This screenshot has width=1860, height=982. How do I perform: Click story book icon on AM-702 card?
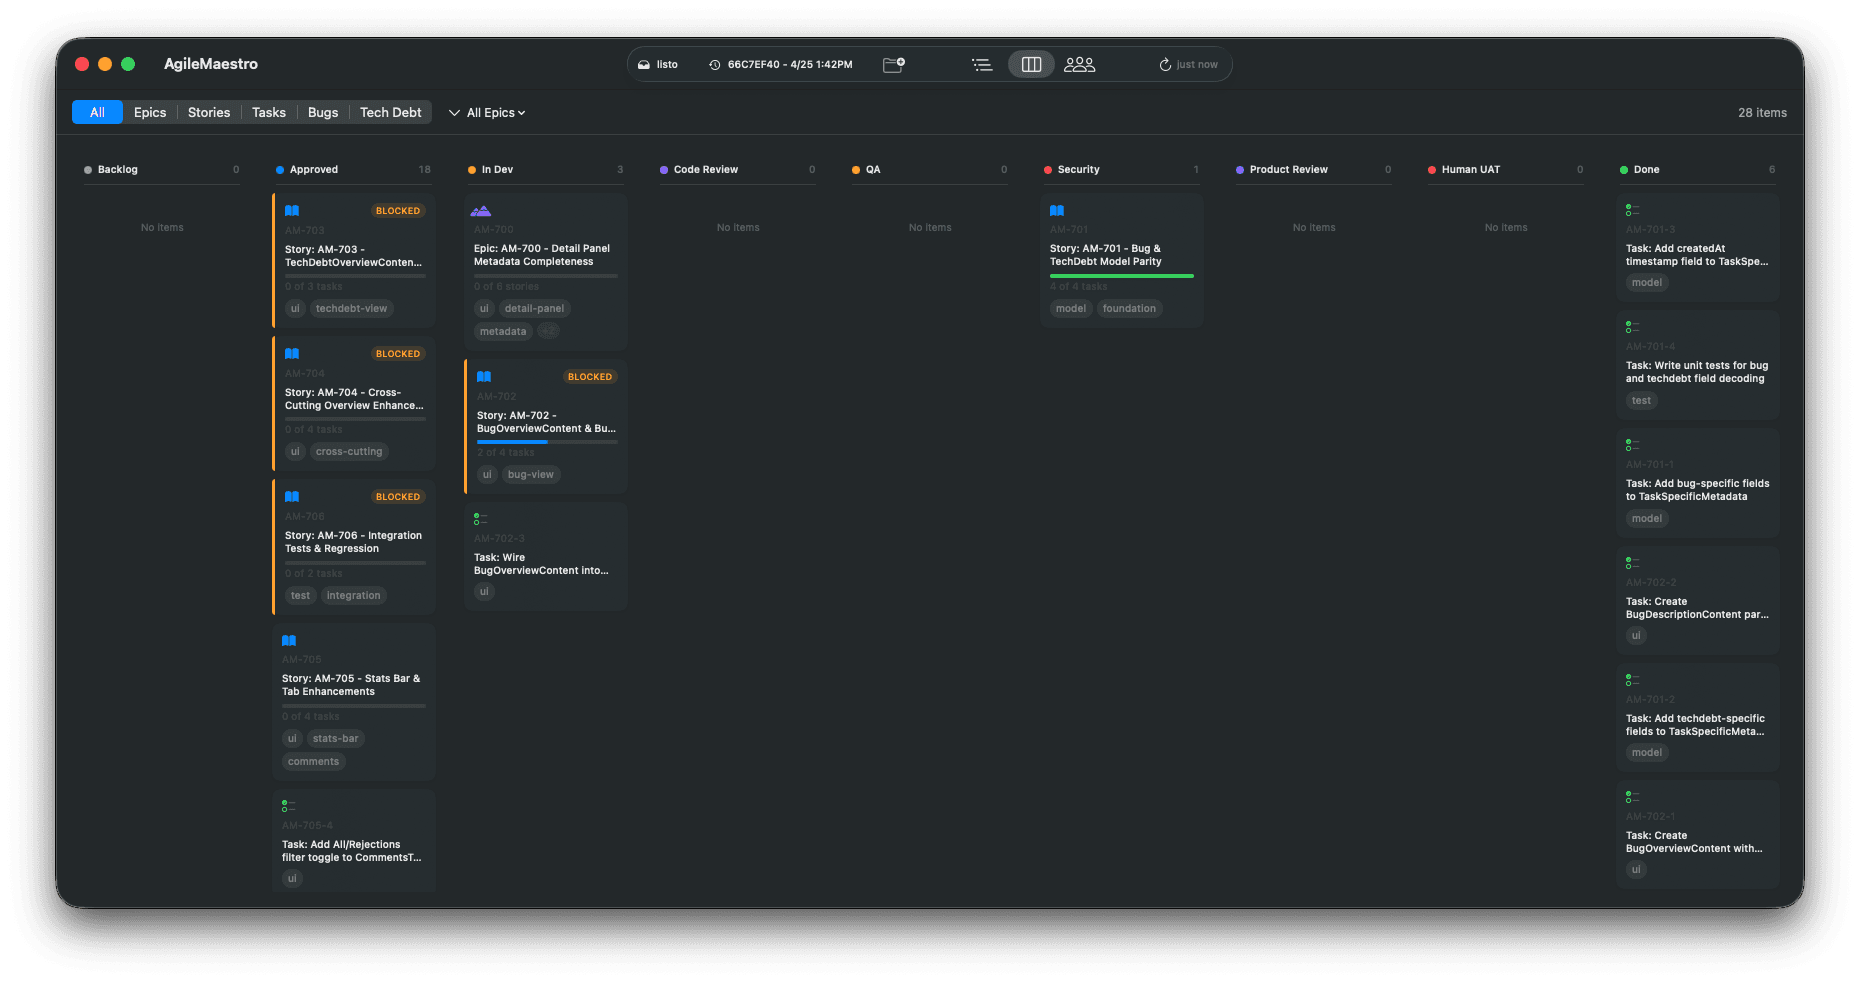click(484, 377)
